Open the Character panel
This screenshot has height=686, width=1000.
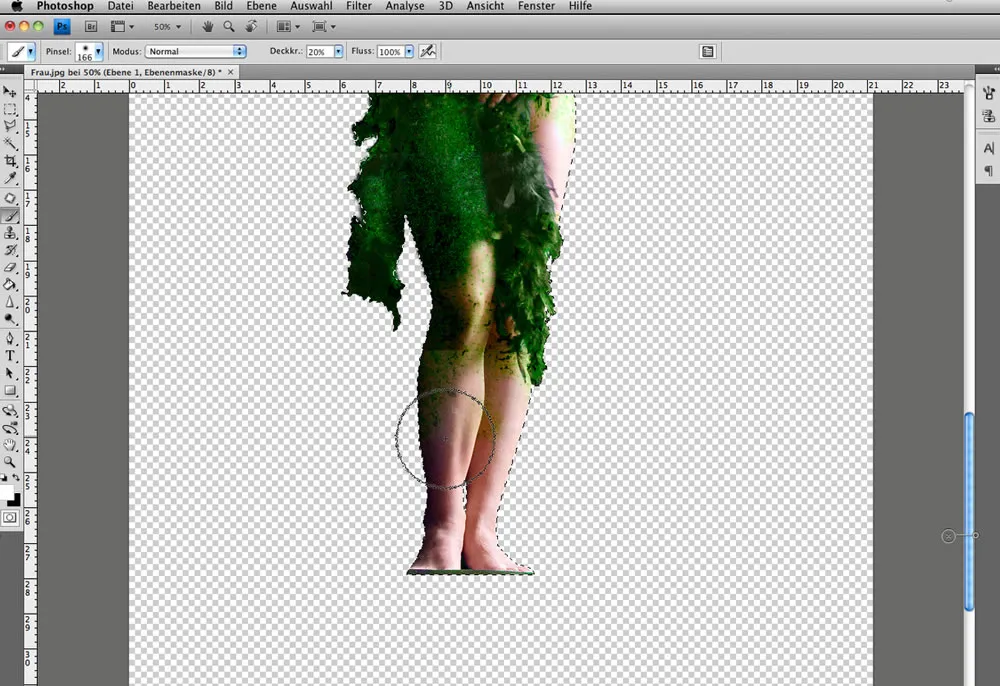988,147
